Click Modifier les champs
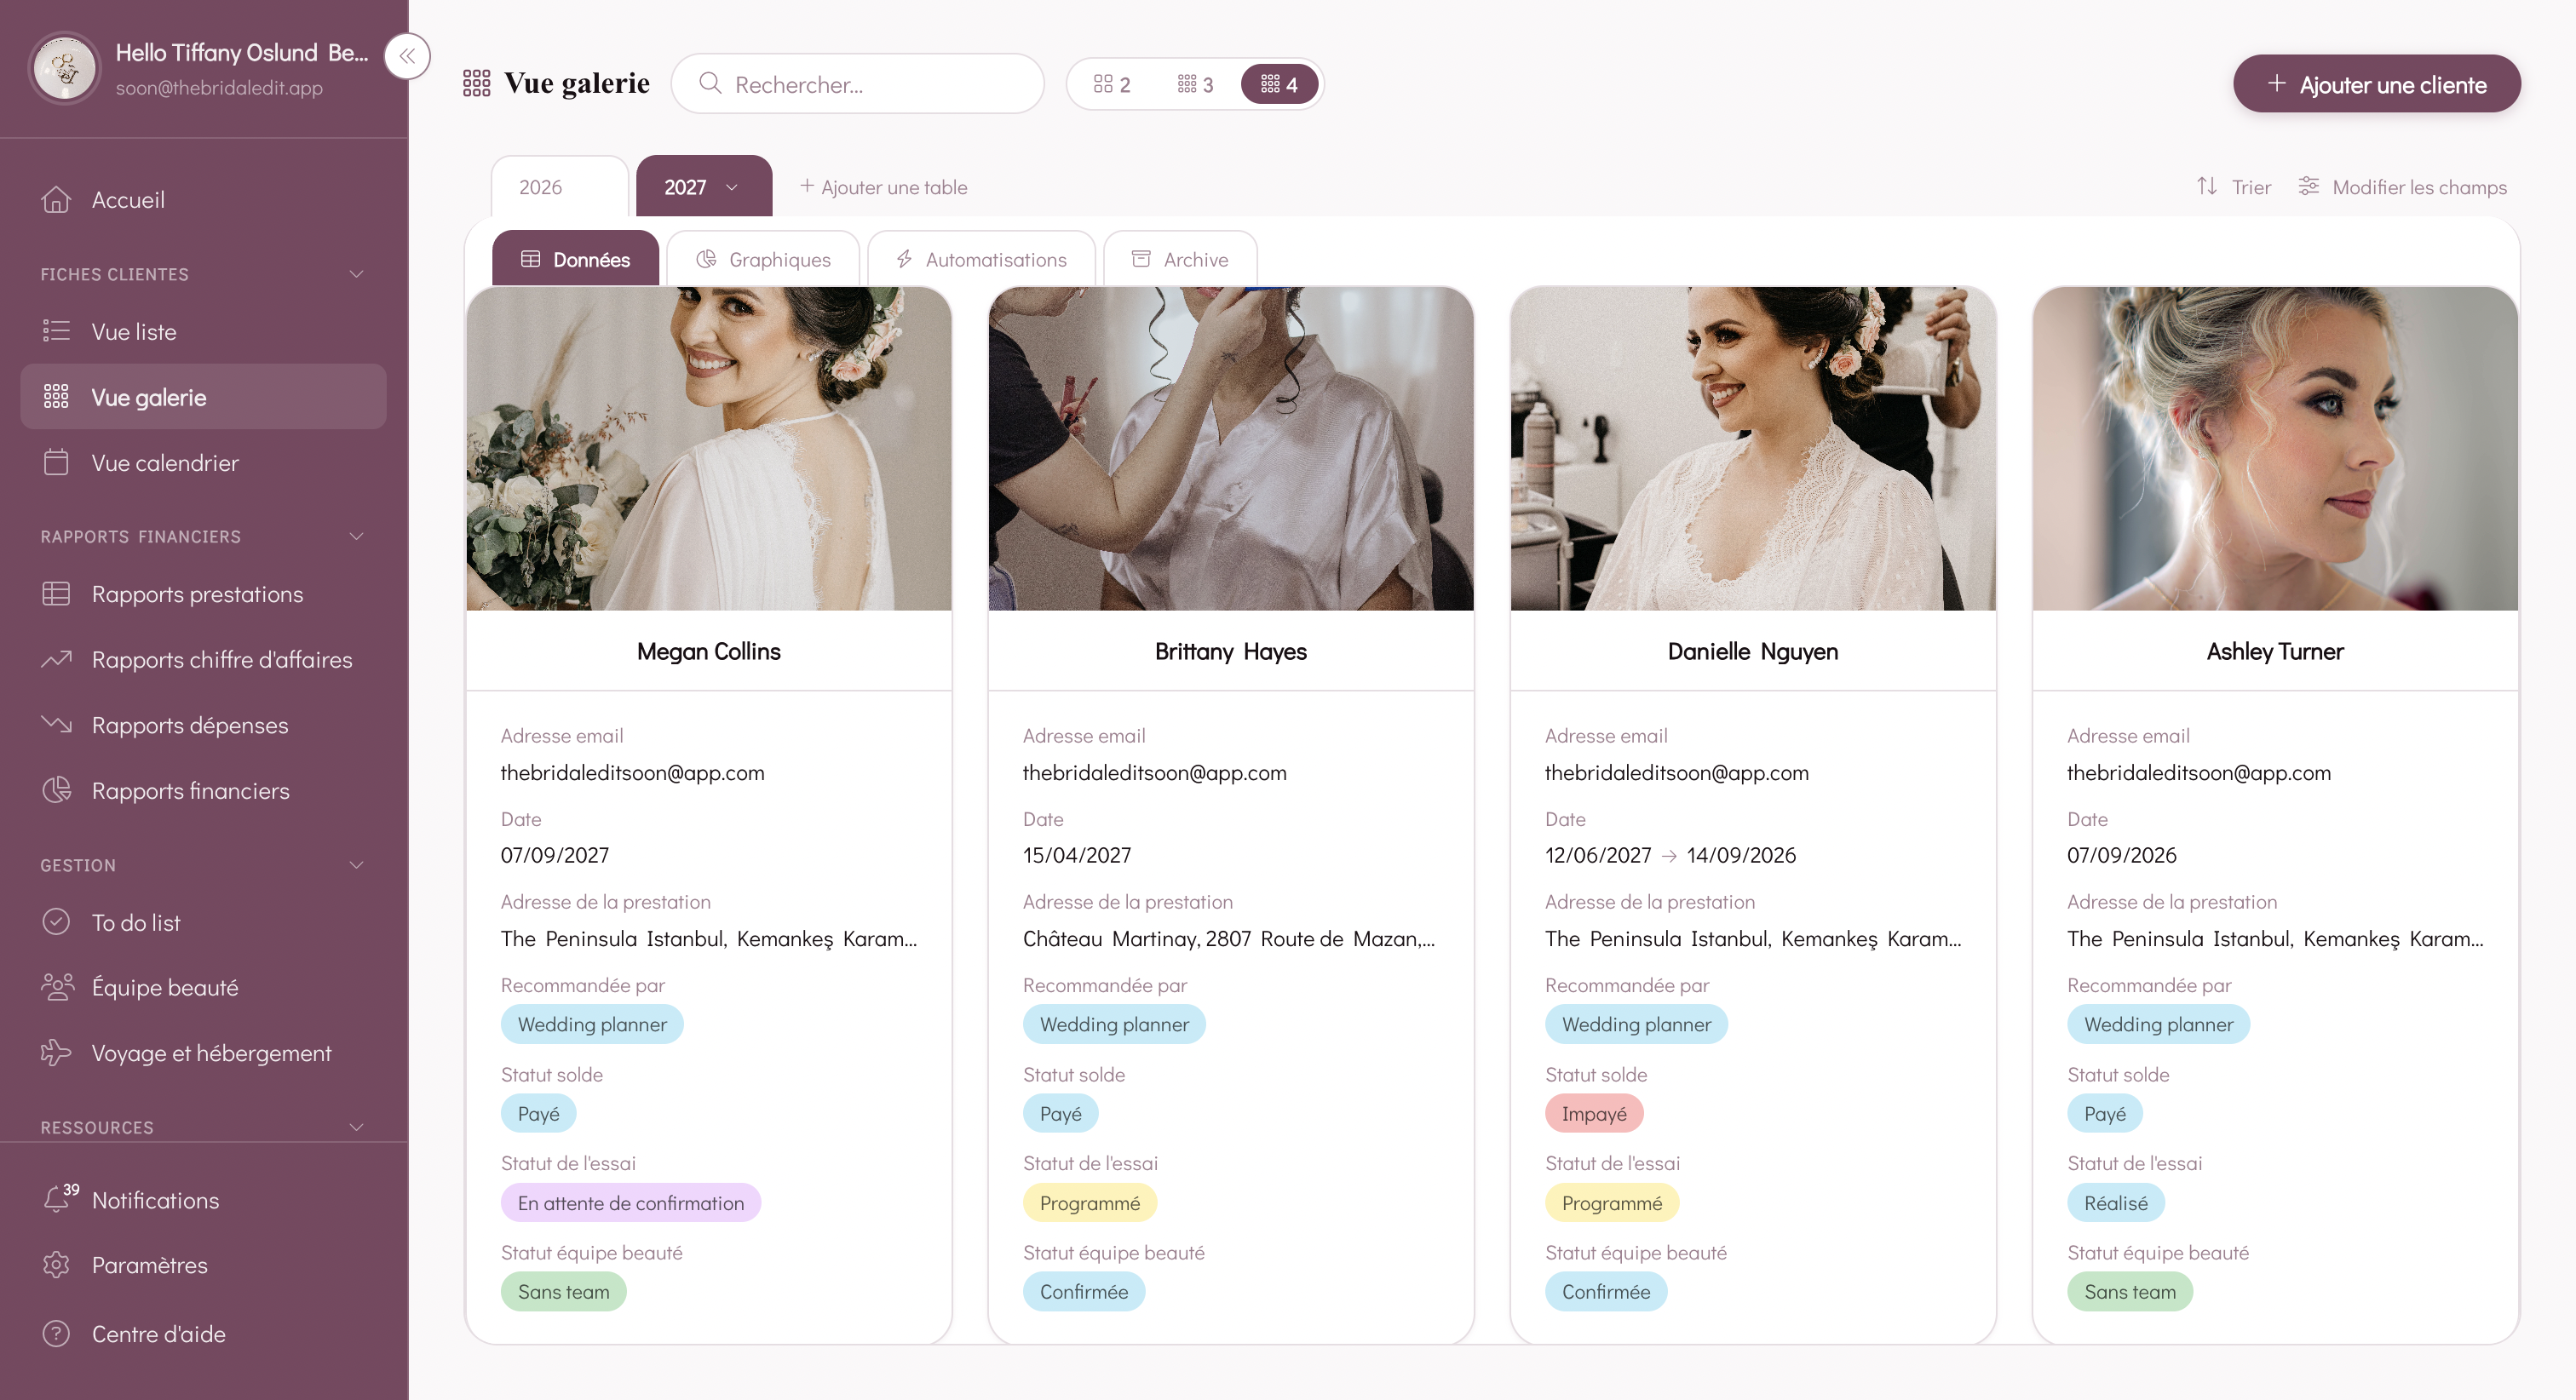Viewport: 2576px width, 1400px height. click(x=2402, y=187)
